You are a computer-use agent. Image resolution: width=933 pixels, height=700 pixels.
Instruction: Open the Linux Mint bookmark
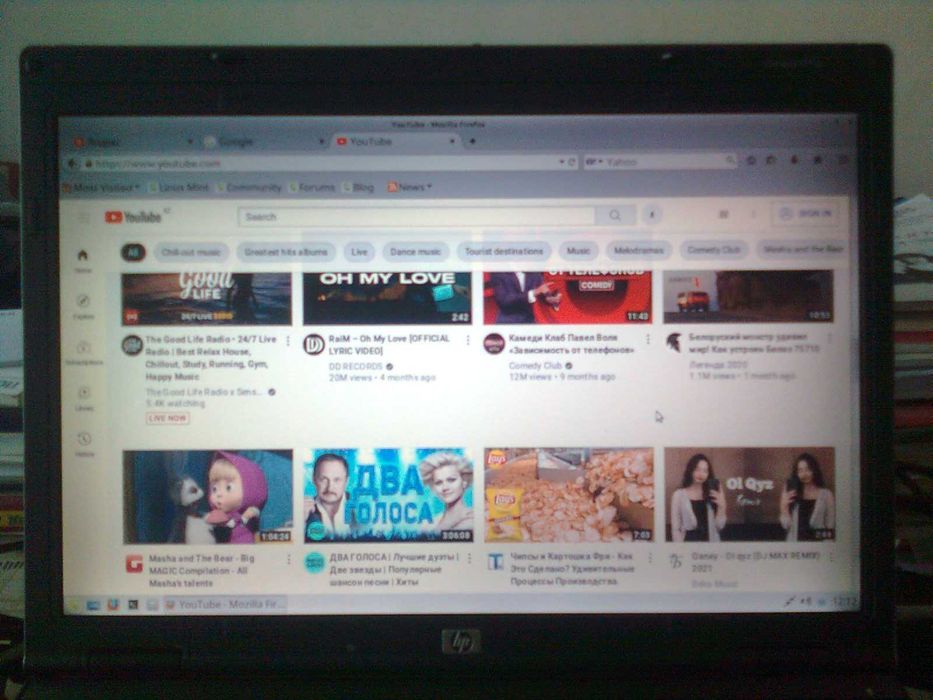[x=178, y=188]
